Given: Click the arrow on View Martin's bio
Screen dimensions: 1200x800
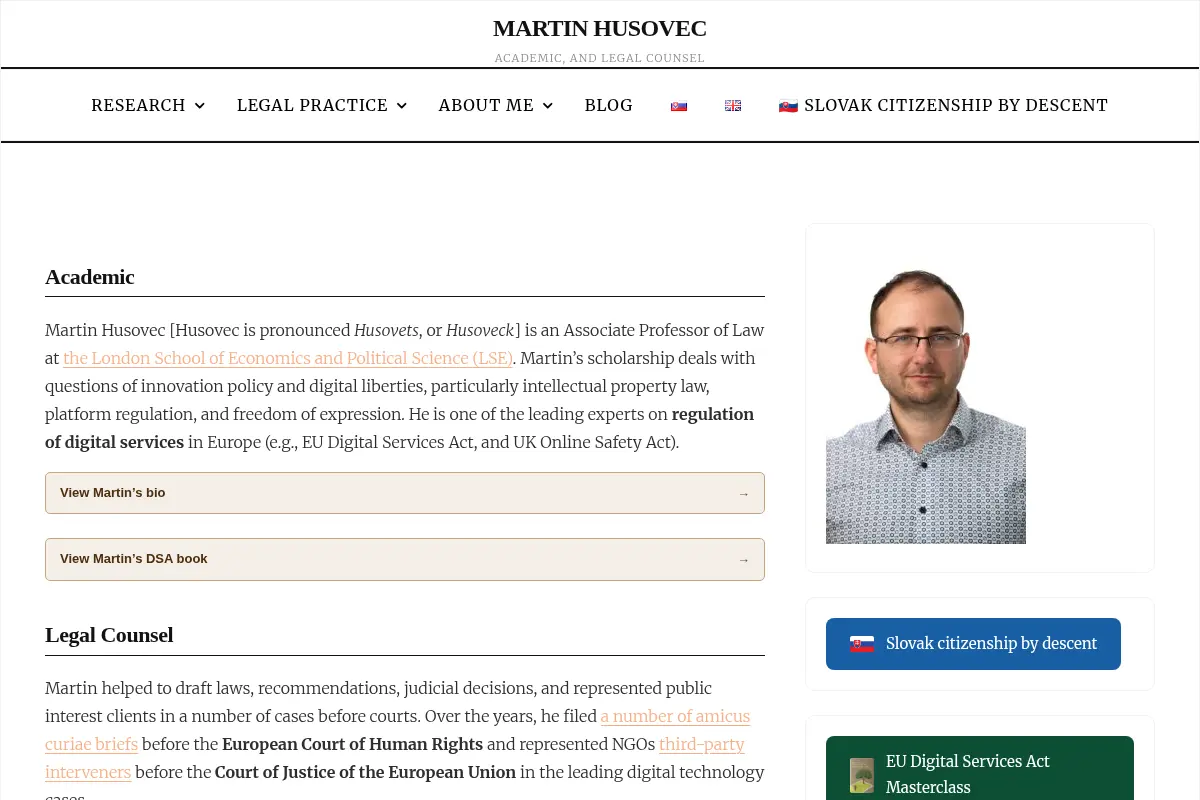Looking at the screenshot, I should pyautogui.click(x=744, y=494).
